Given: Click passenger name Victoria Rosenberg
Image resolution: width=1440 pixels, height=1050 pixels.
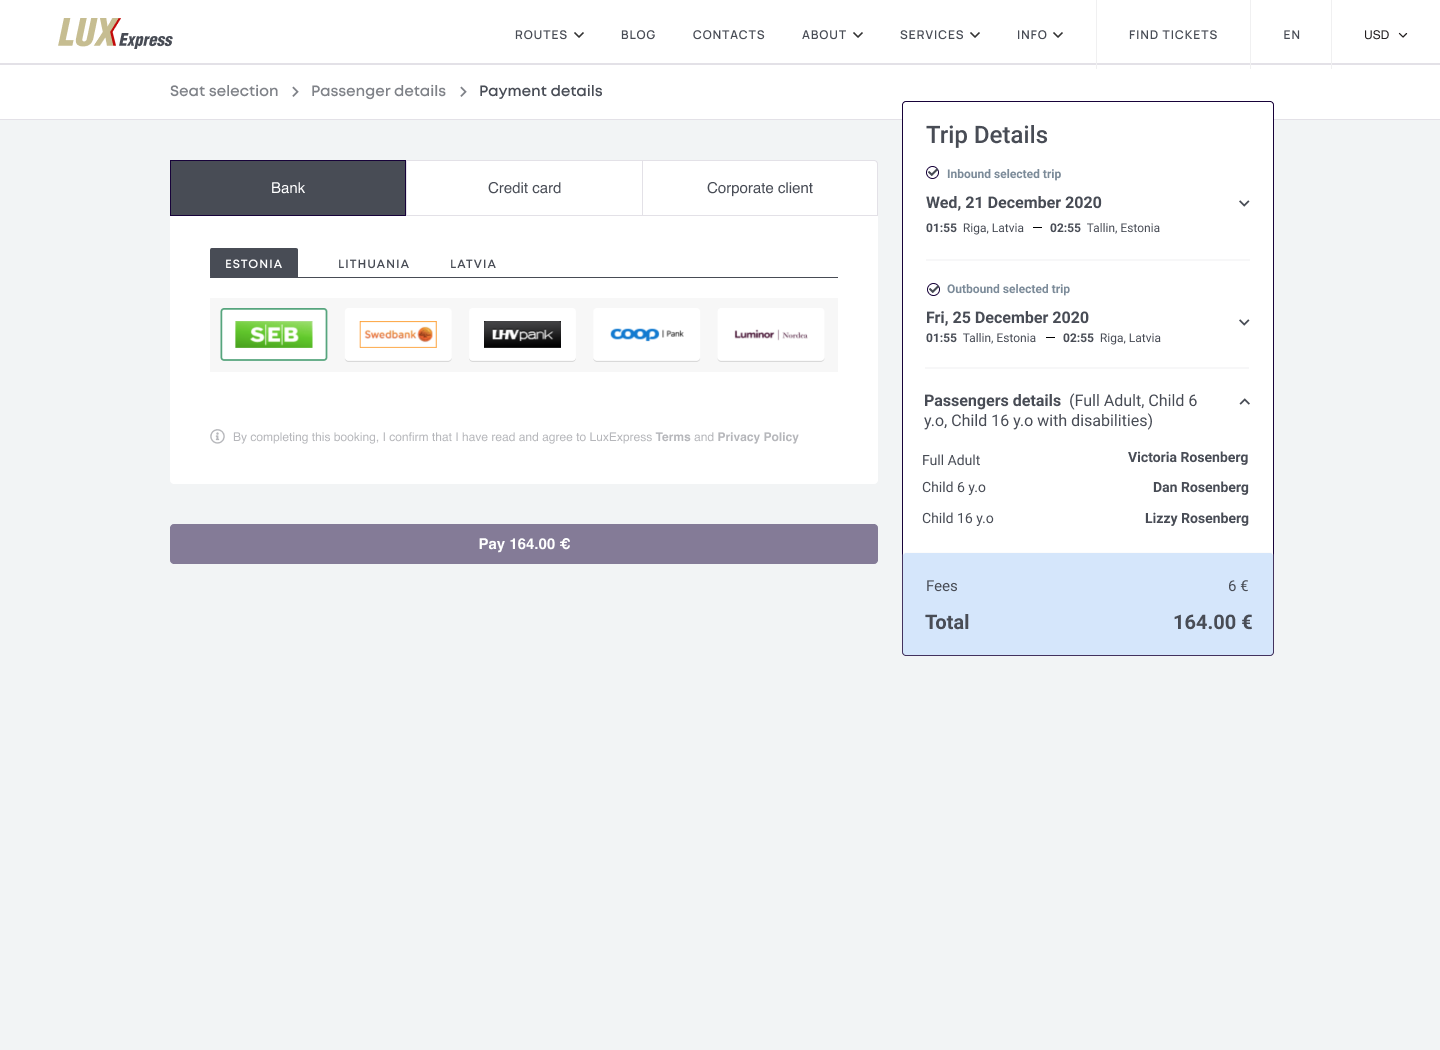Looking at the screenshot, I should pyautogui.click(x=1188, y=457).
